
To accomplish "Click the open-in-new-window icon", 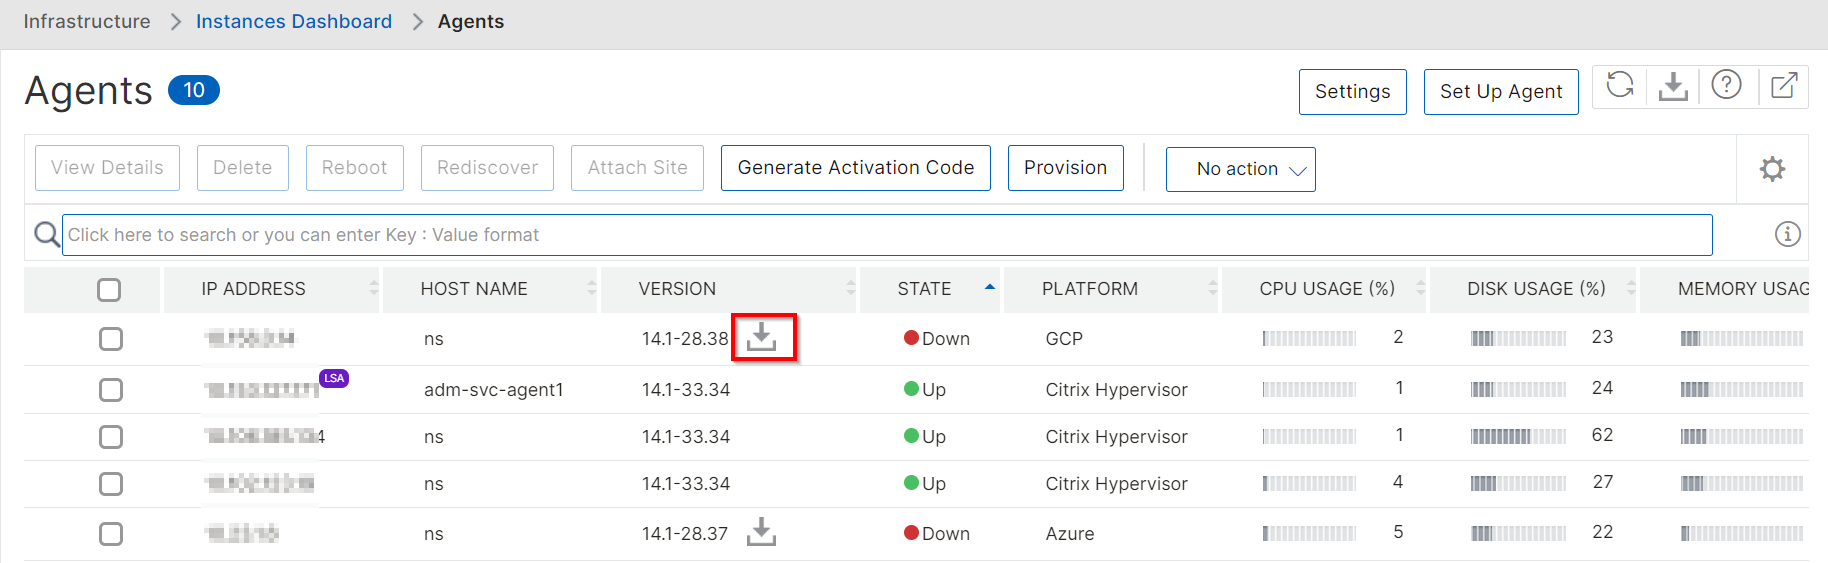I will 1784,85.
